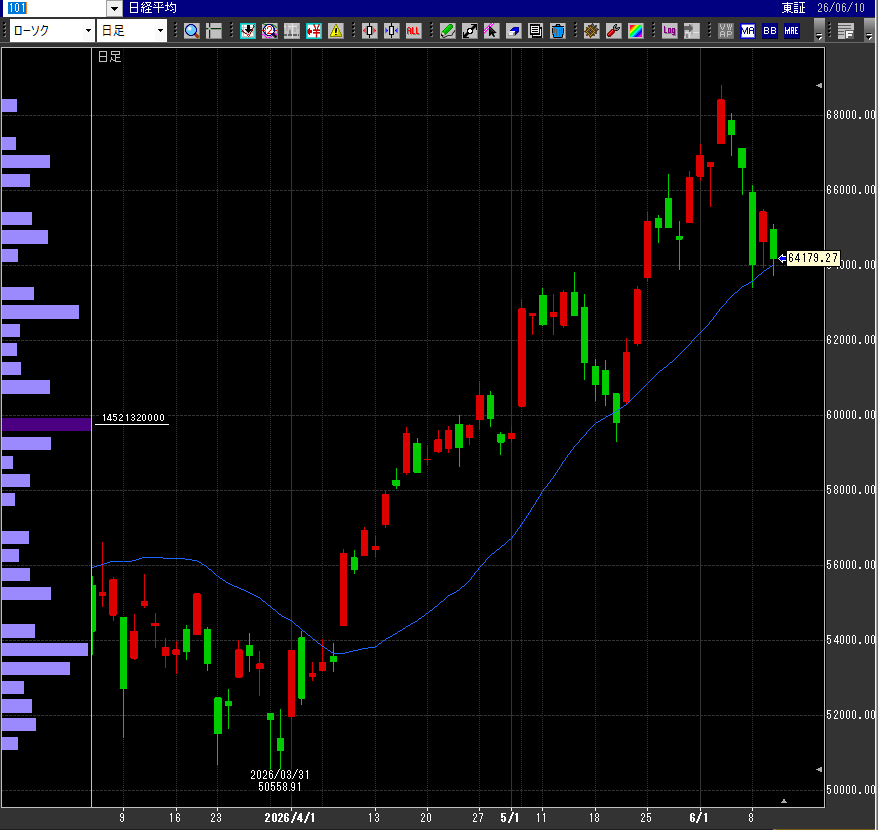Click the chart download arrow icon

point(247,31)
